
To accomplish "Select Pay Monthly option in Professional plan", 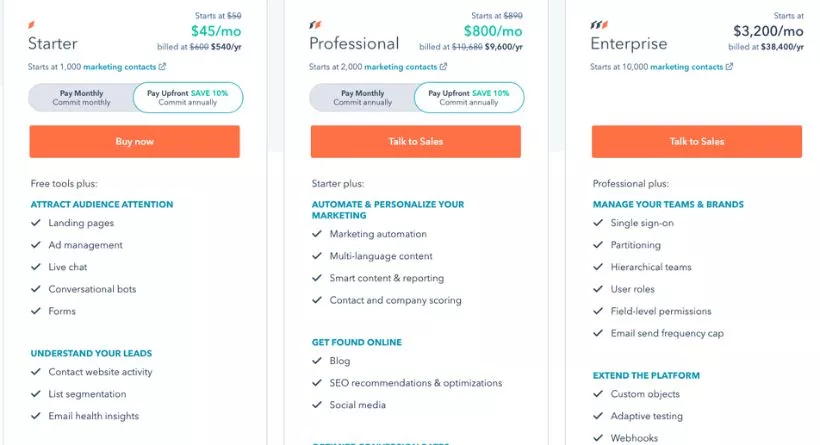I will point(362,97).
